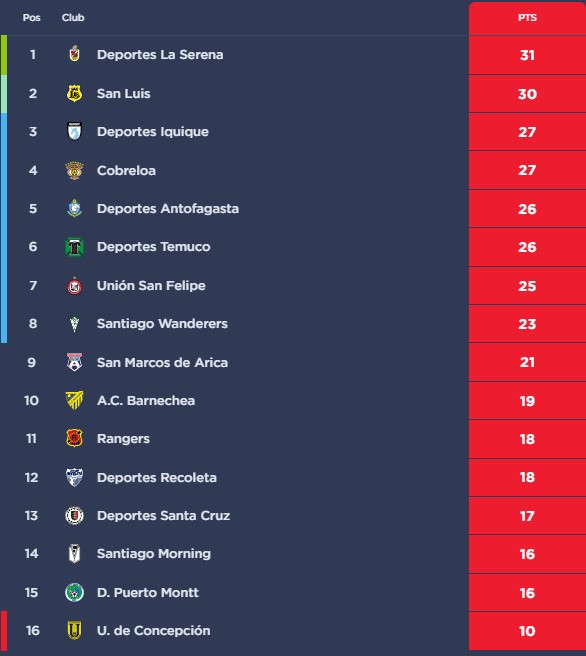This screenshot has width=586, height=656.
Task: Click the Unión San Felipe round crest
Action: click(74, 286)
